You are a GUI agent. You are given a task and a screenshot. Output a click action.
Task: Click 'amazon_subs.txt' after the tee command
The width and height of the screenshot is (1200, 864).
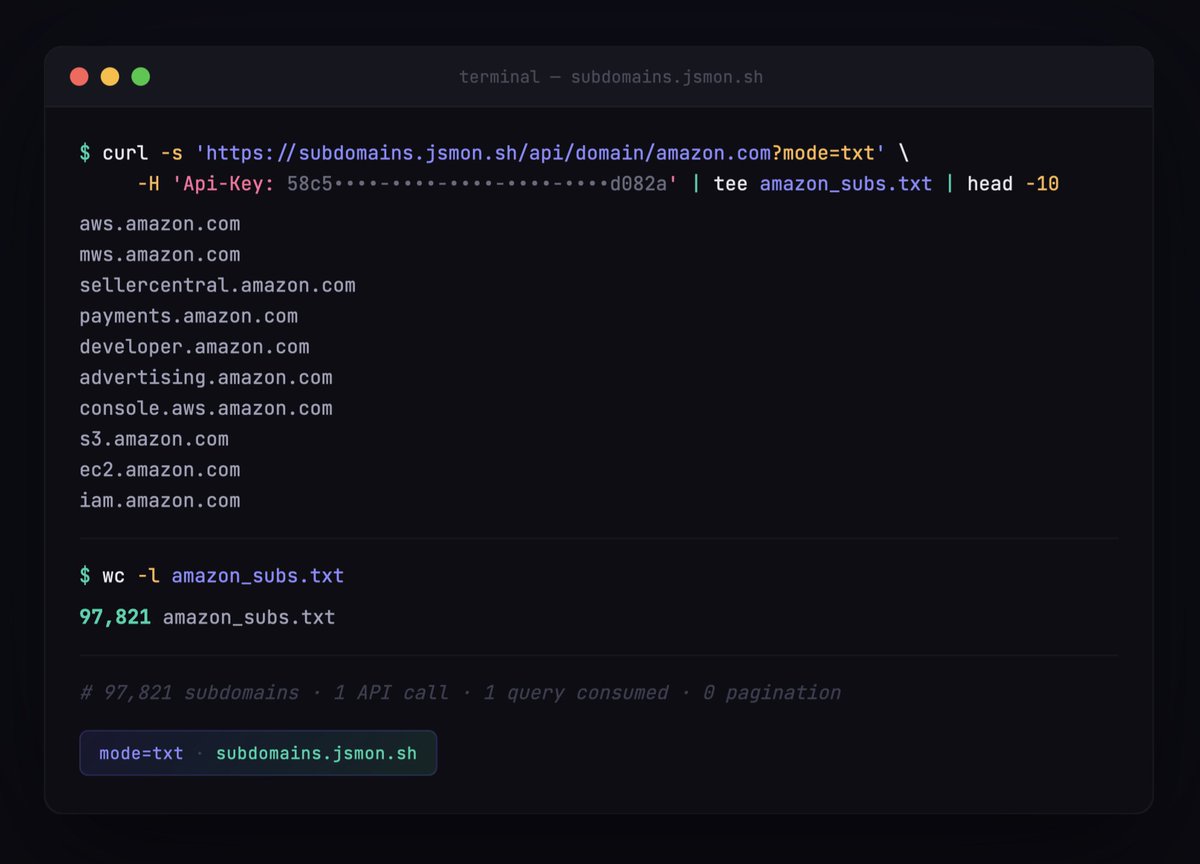tap(846, 184)
